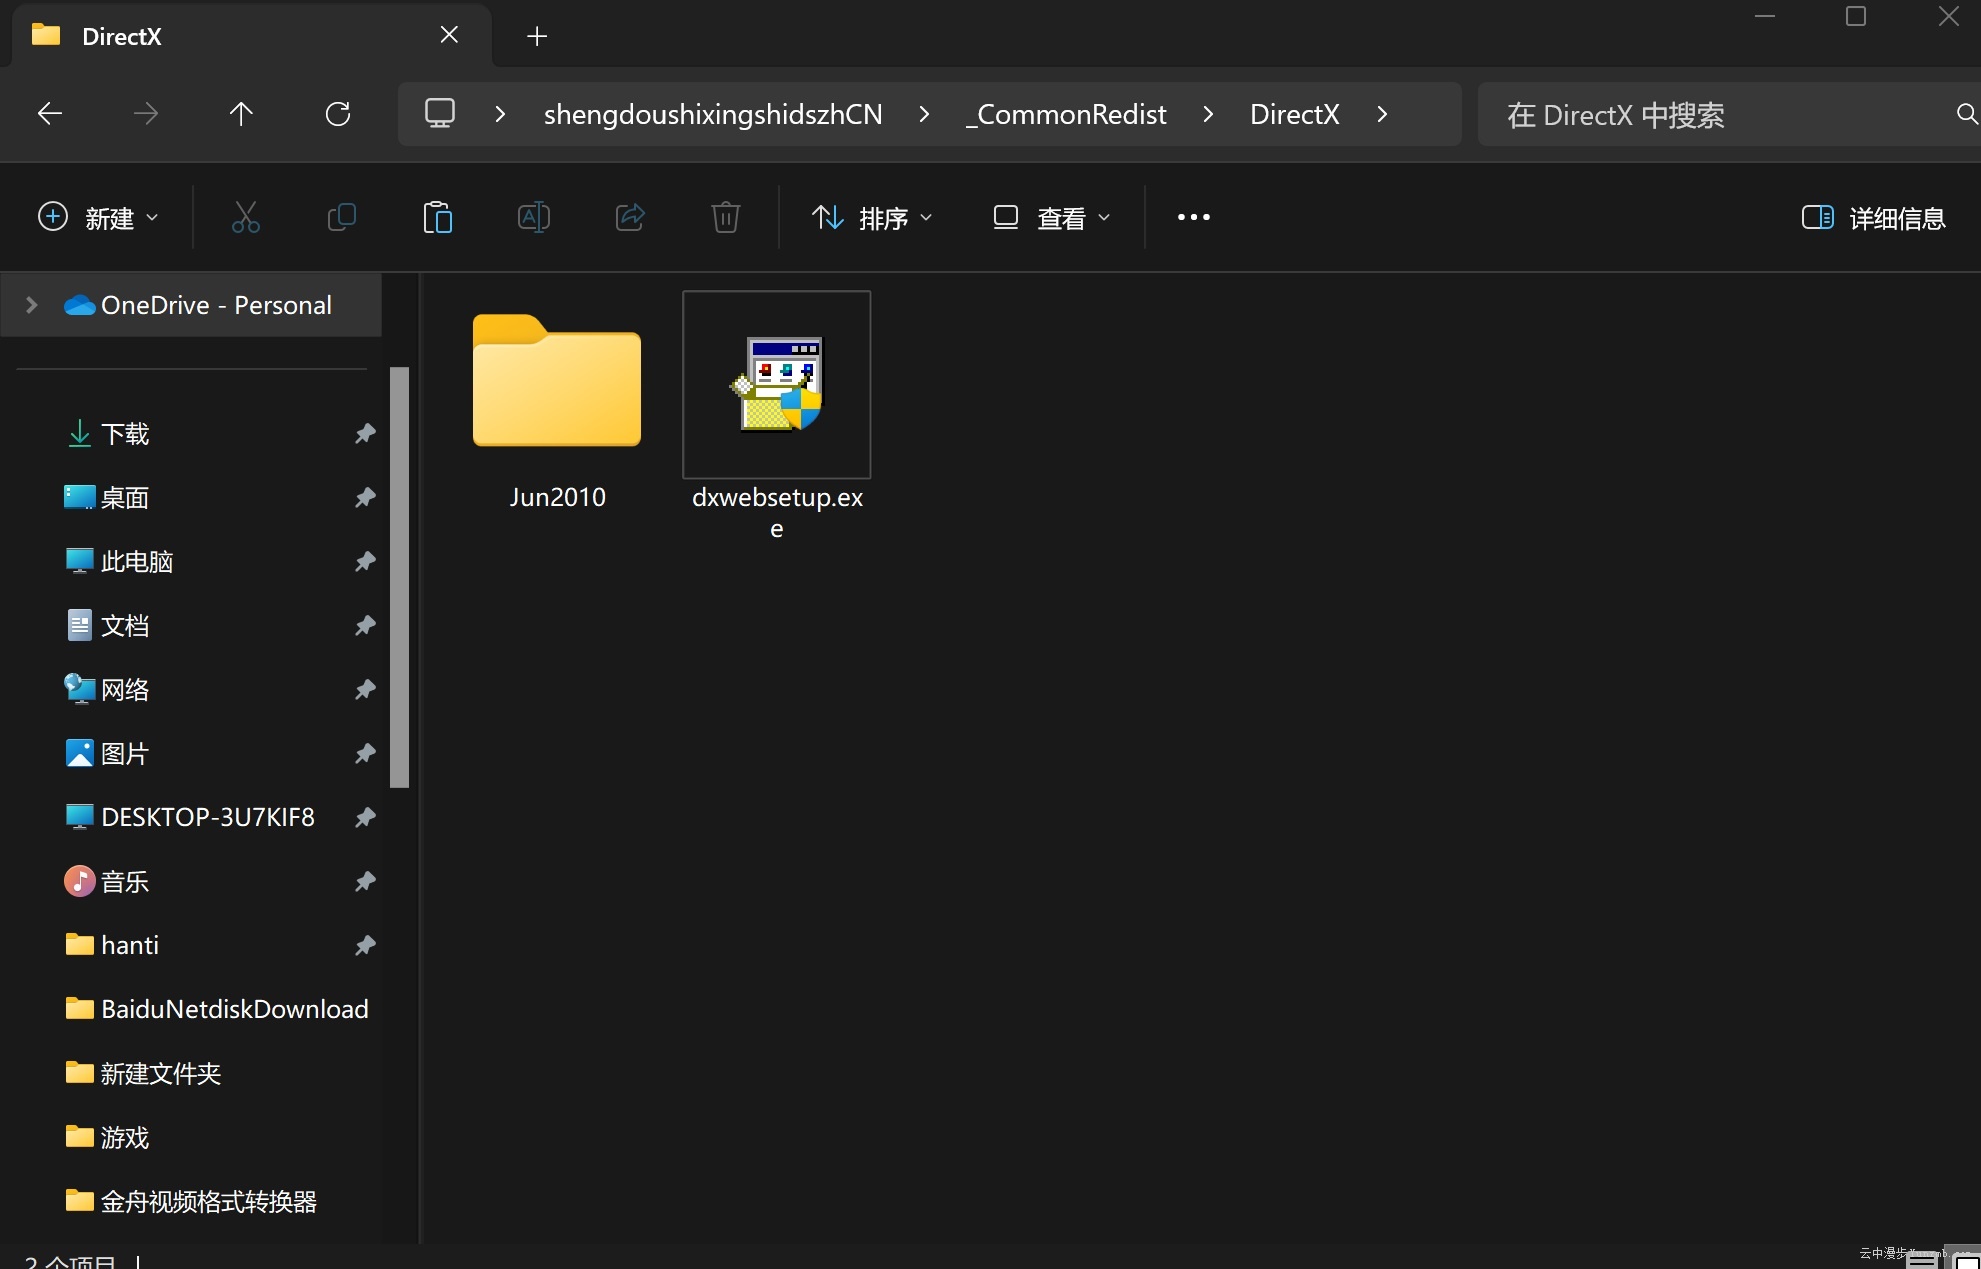1981x1269 pixels.
Task: Unpin 此电脑 using its pin icon
Action: (x=365, y=561)
